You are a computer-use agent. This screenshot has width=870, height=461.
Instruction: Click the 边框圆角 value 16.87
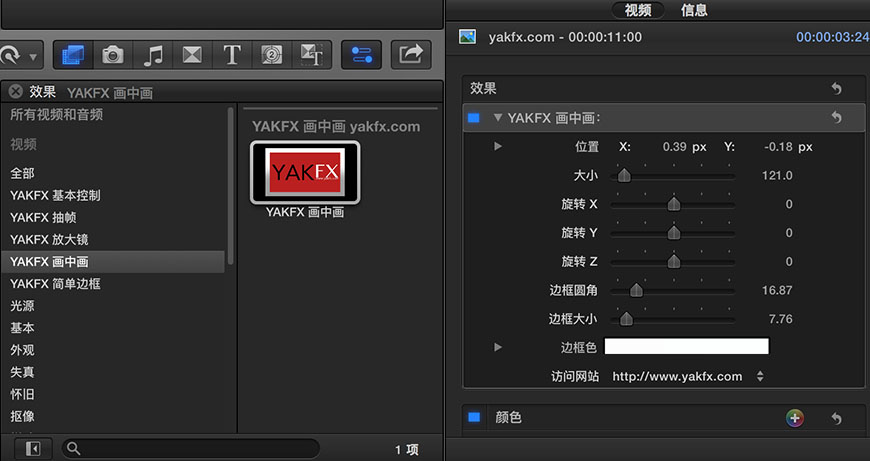(x=777, y=290)
